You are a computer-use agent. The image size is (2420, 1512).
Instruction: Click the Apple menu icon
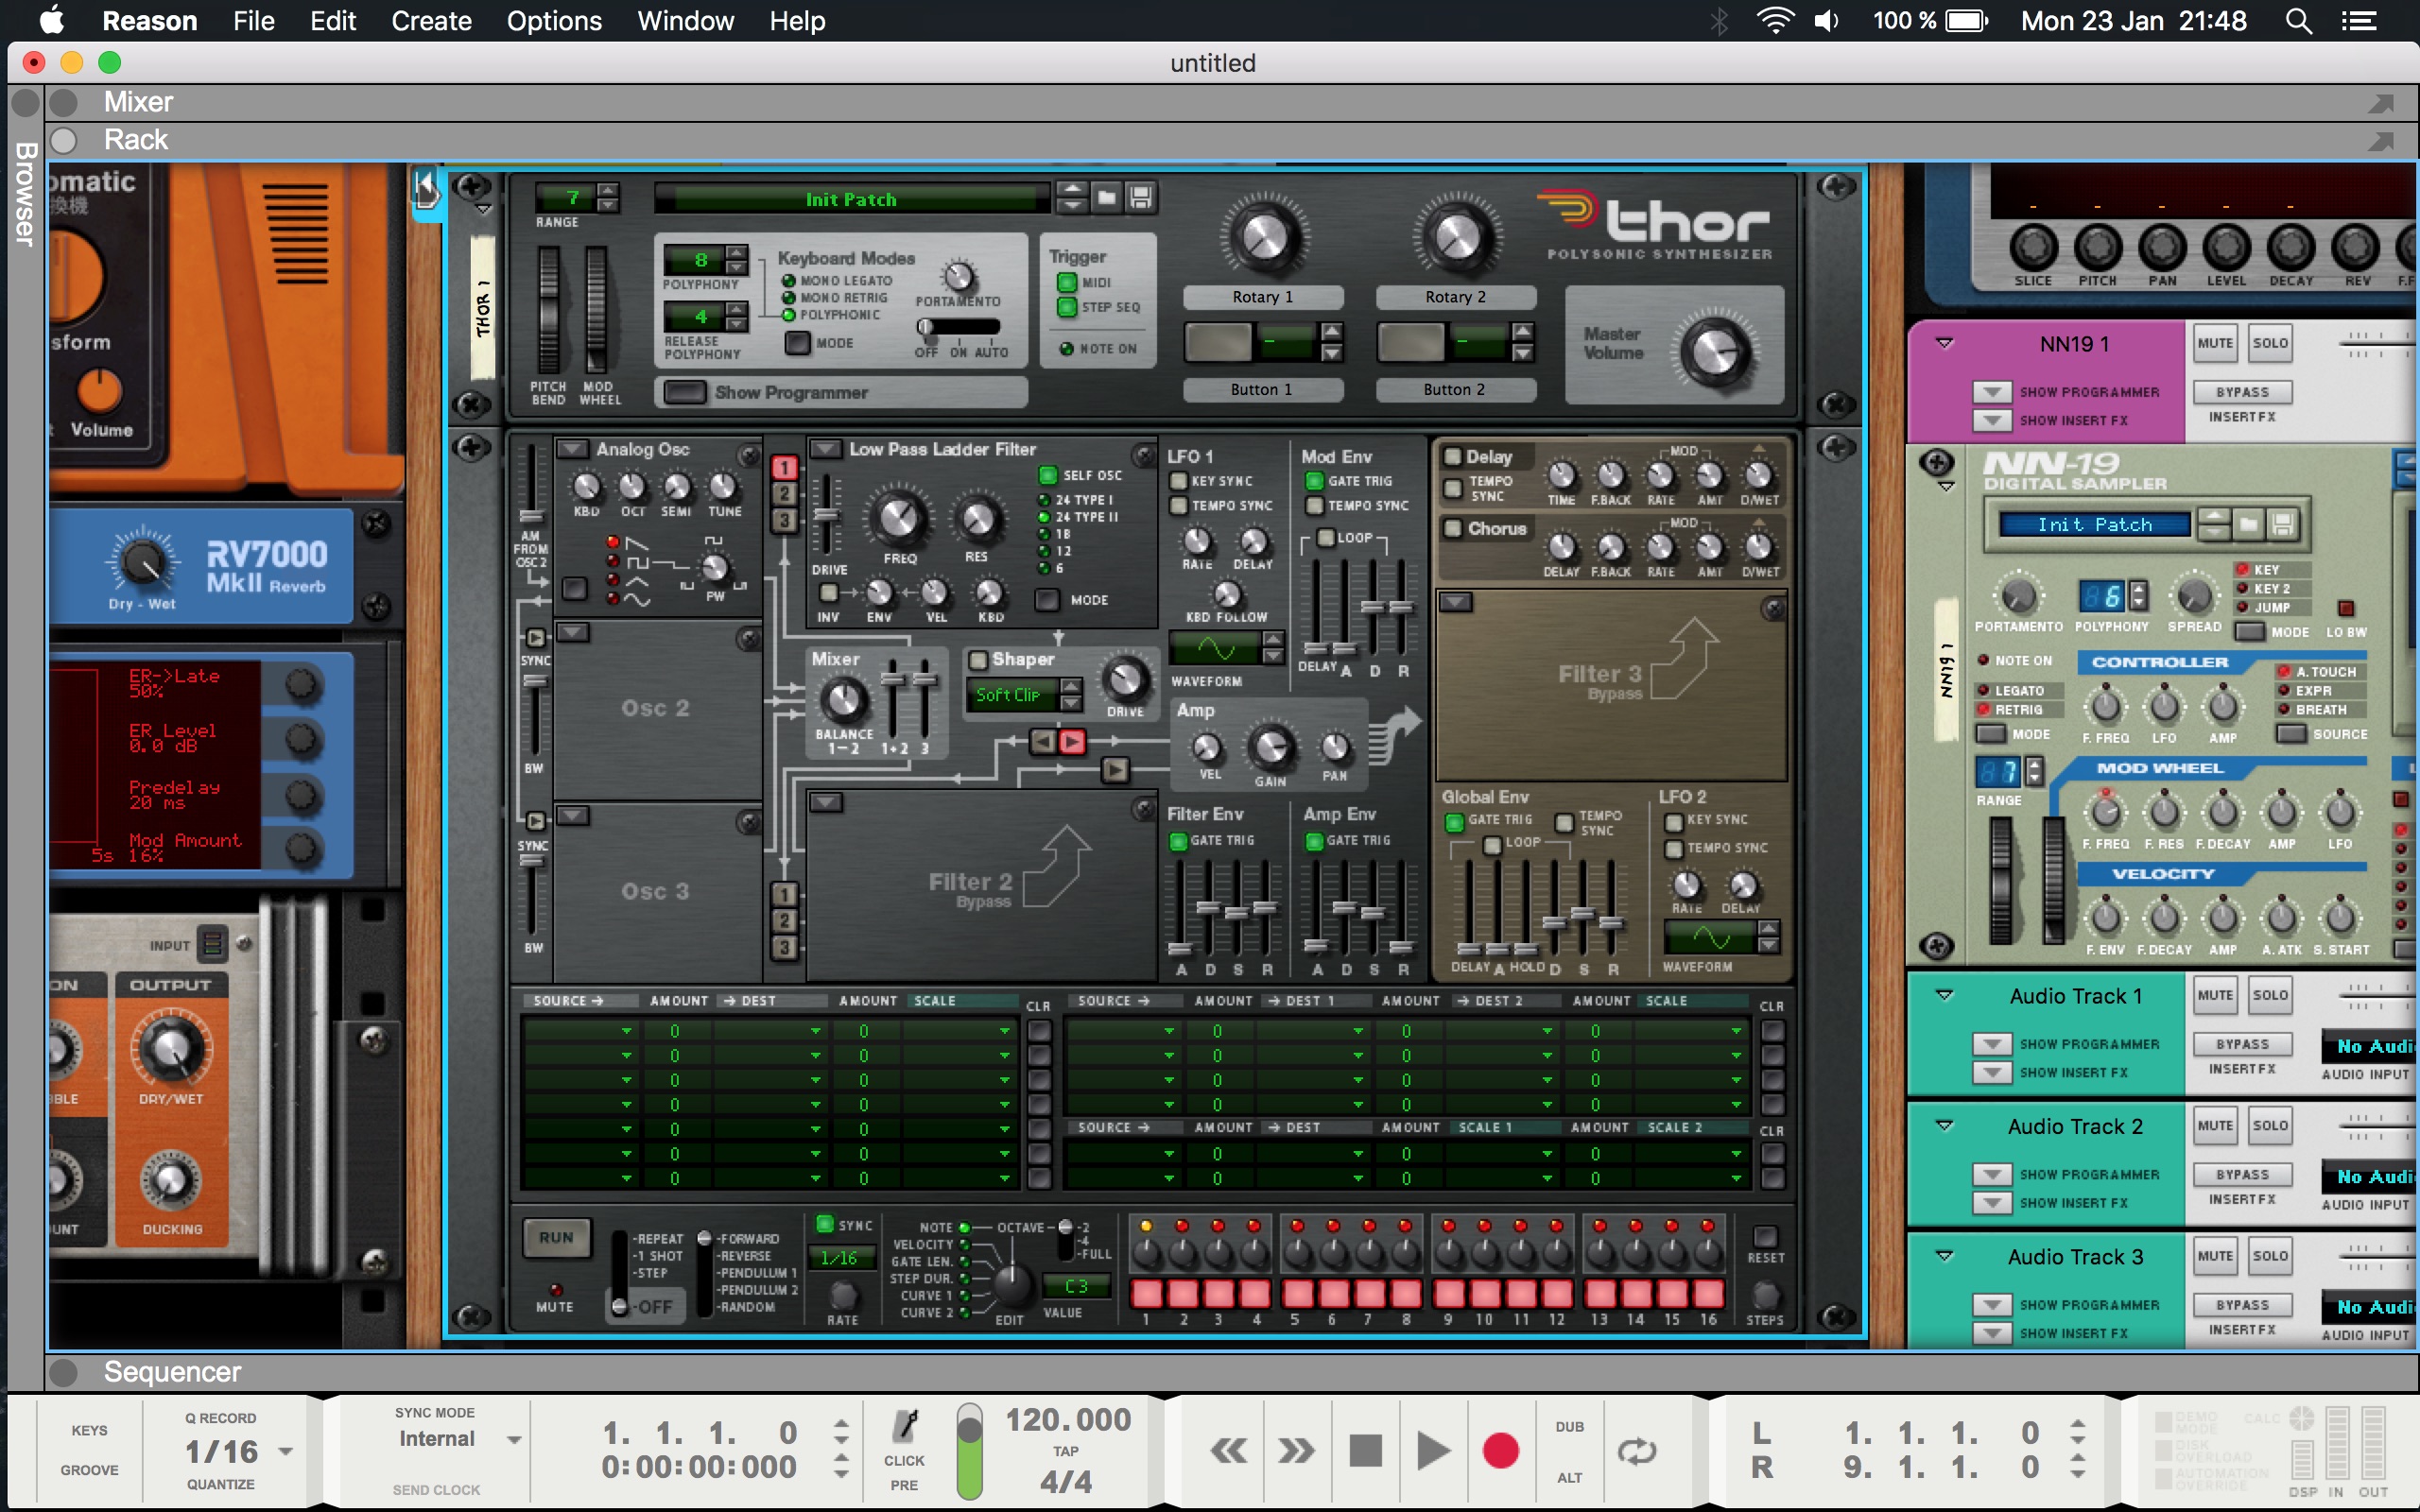[x=52, y=21]
